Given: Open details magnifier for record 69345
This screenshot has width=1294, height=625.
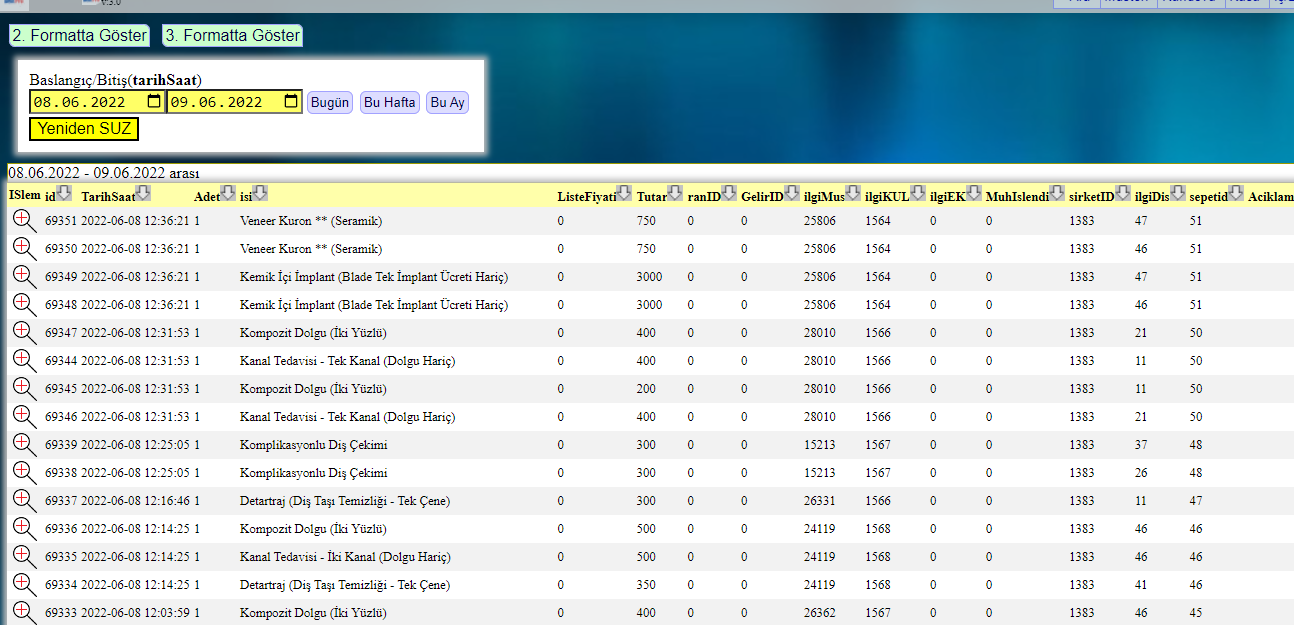Looking at the screenshot, I should tap(23, 387).
